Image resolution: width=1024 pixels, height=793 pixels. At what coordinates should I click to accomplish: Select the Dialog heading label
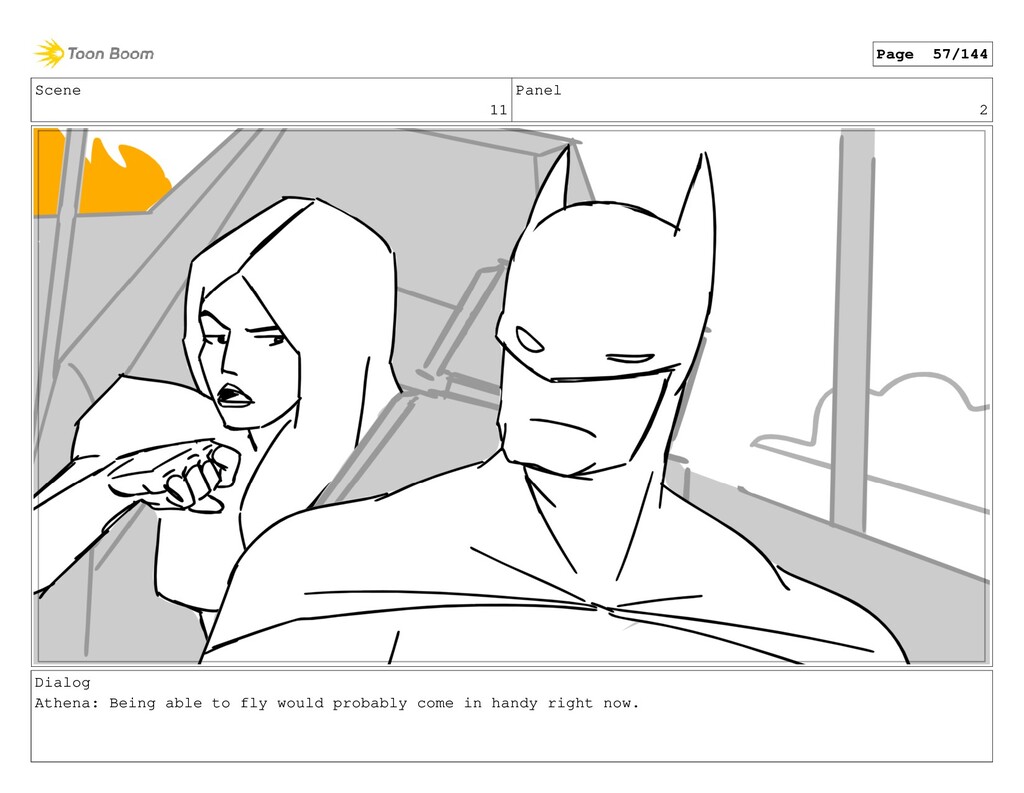point(63,683)
